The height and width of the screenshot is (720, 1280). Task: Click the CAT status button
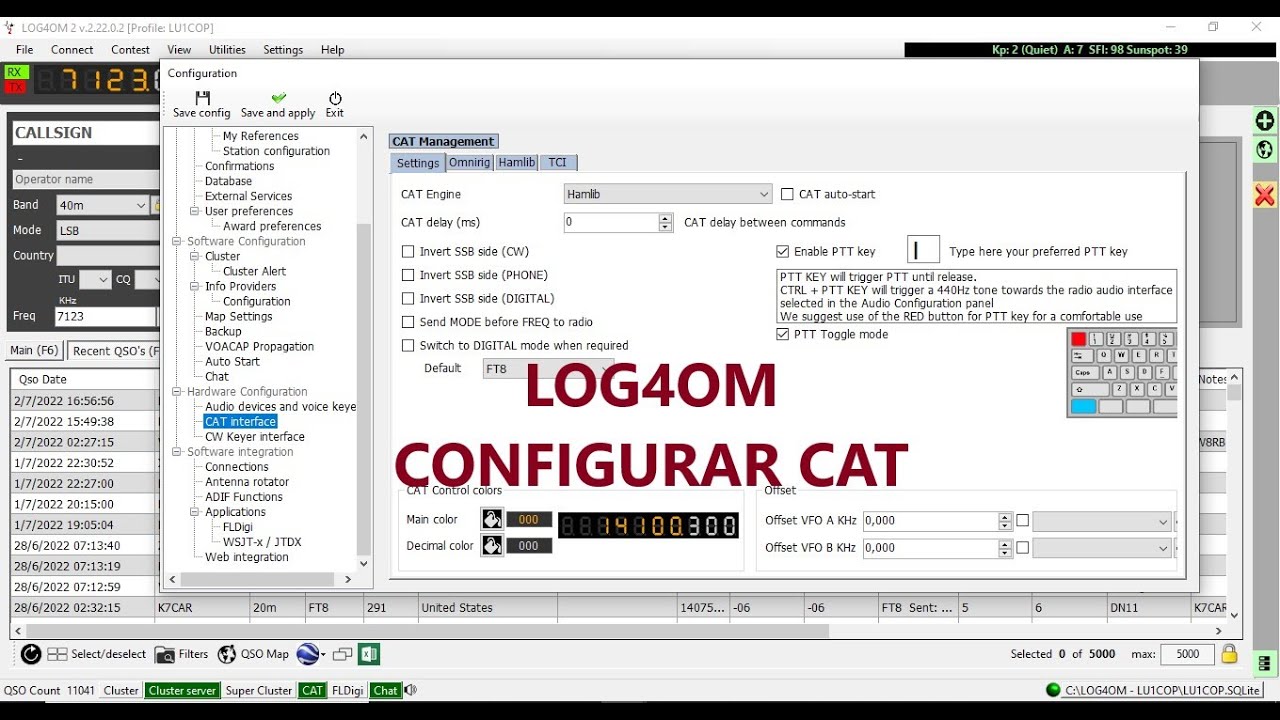click(313, 690)
